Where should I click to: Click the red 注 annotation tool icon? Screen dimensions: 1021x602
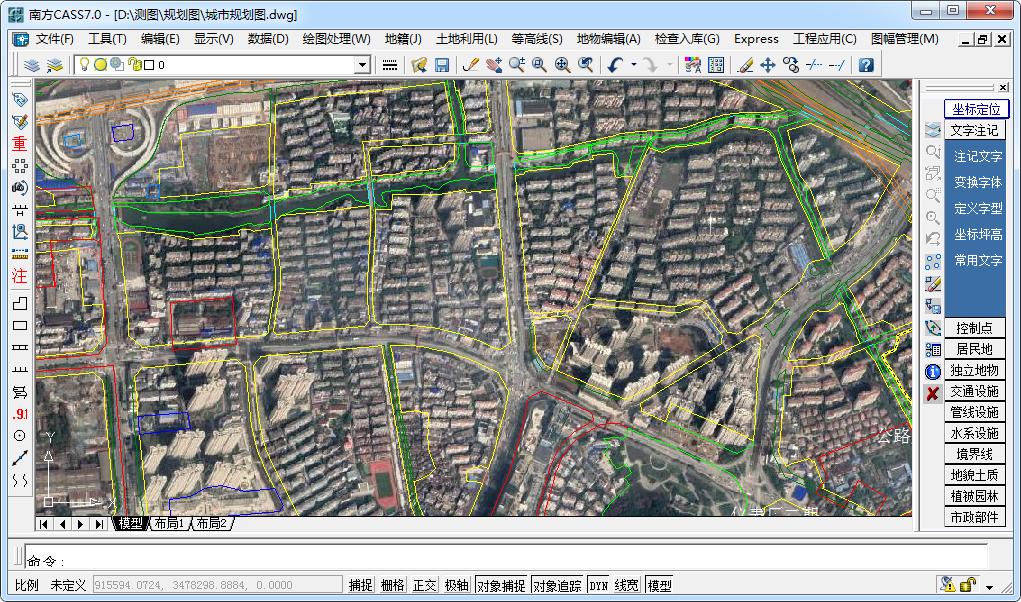tap(19, 276)
